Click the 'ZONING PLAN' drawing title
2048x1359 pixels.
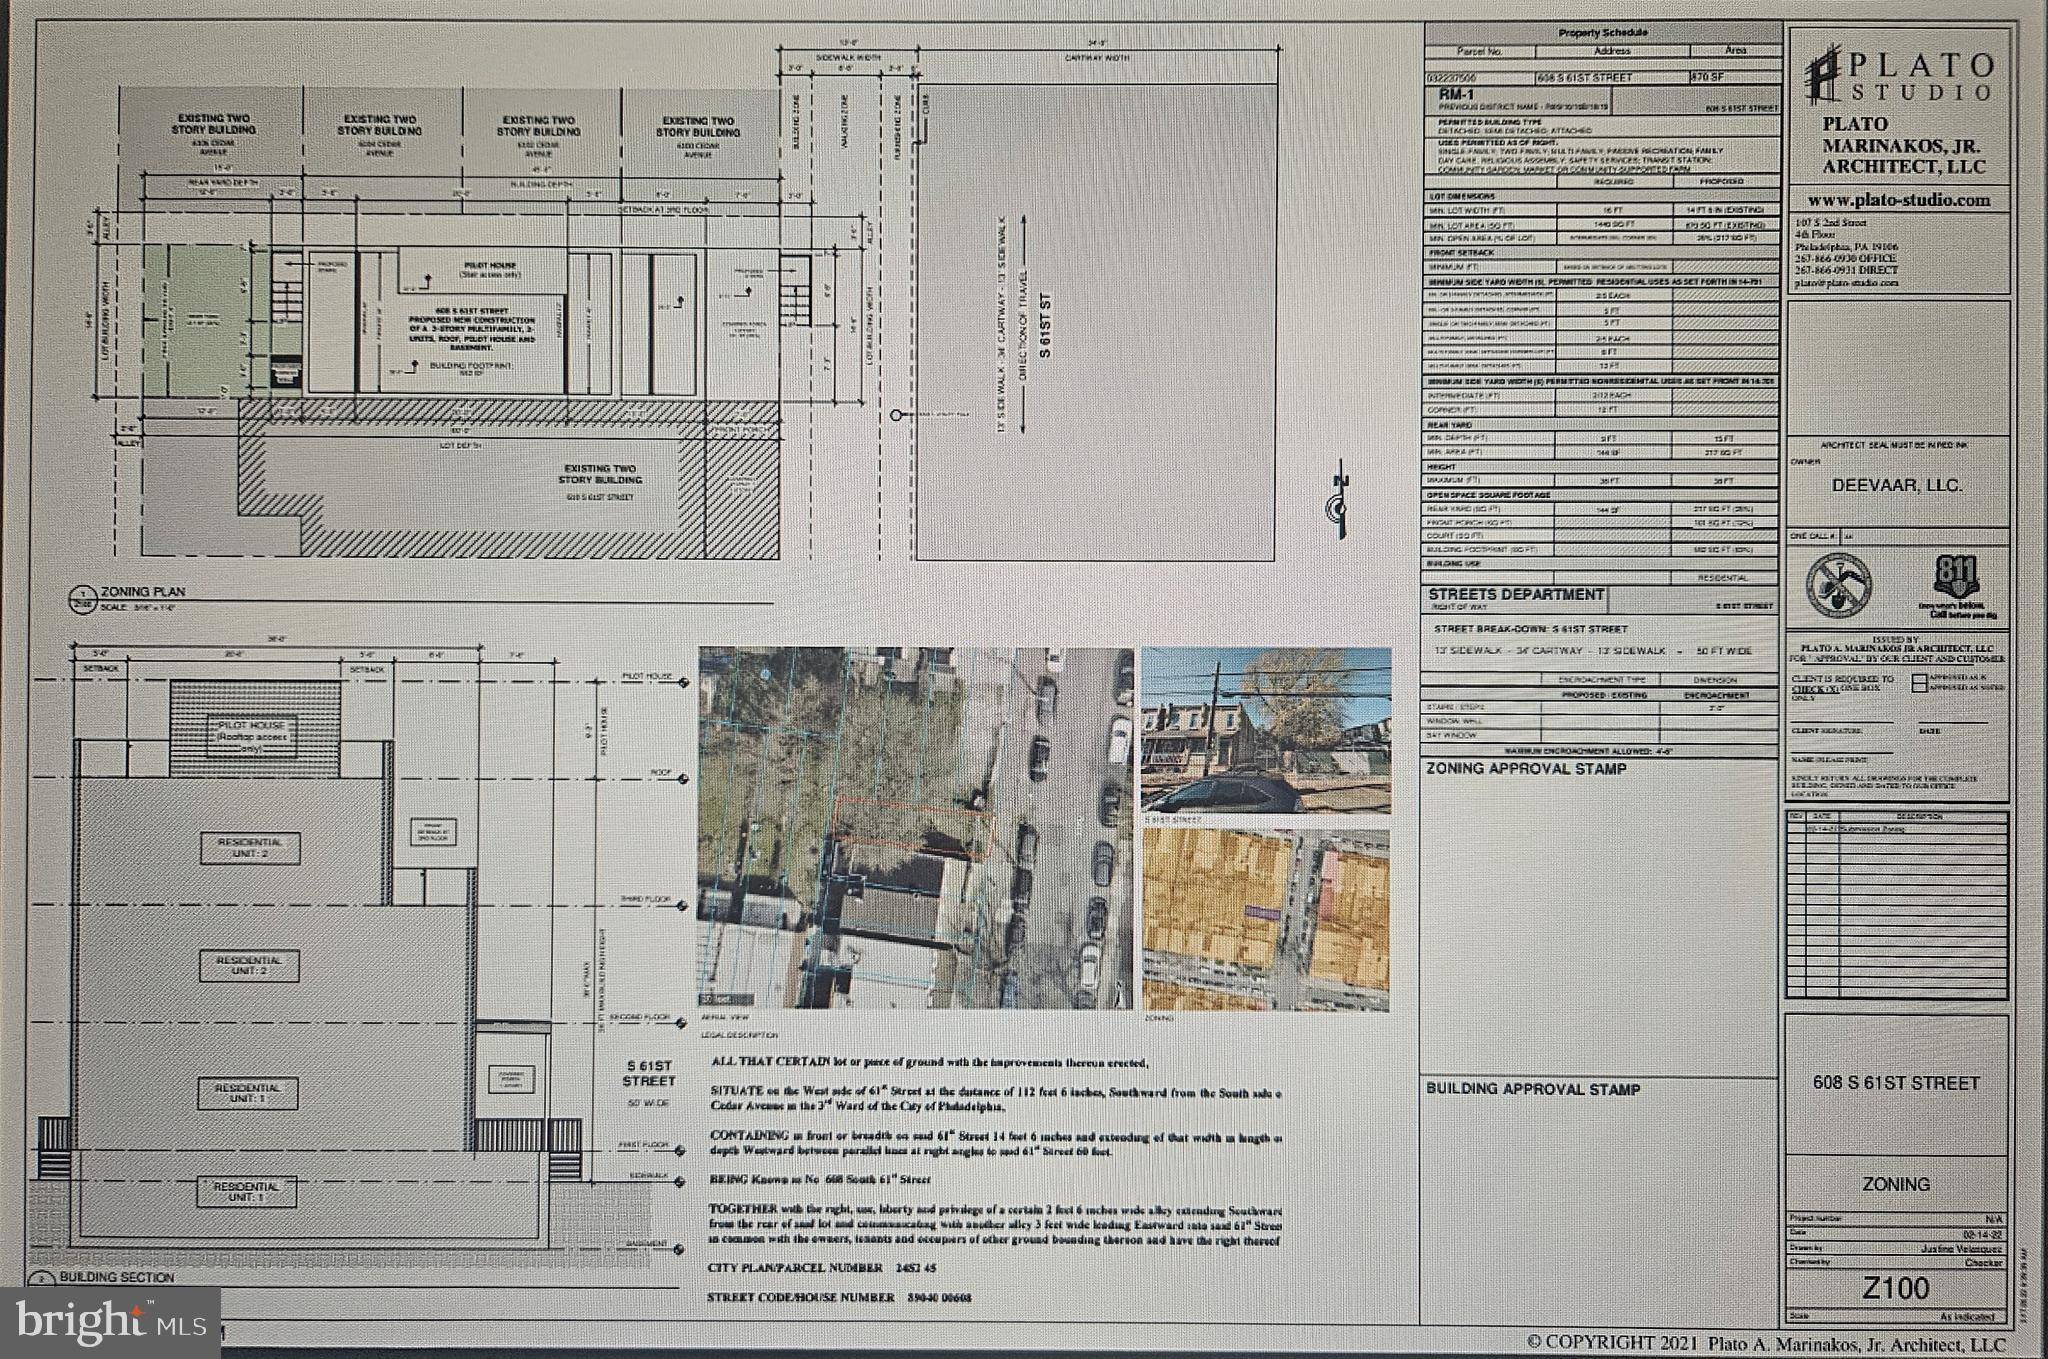click(143, 593)
